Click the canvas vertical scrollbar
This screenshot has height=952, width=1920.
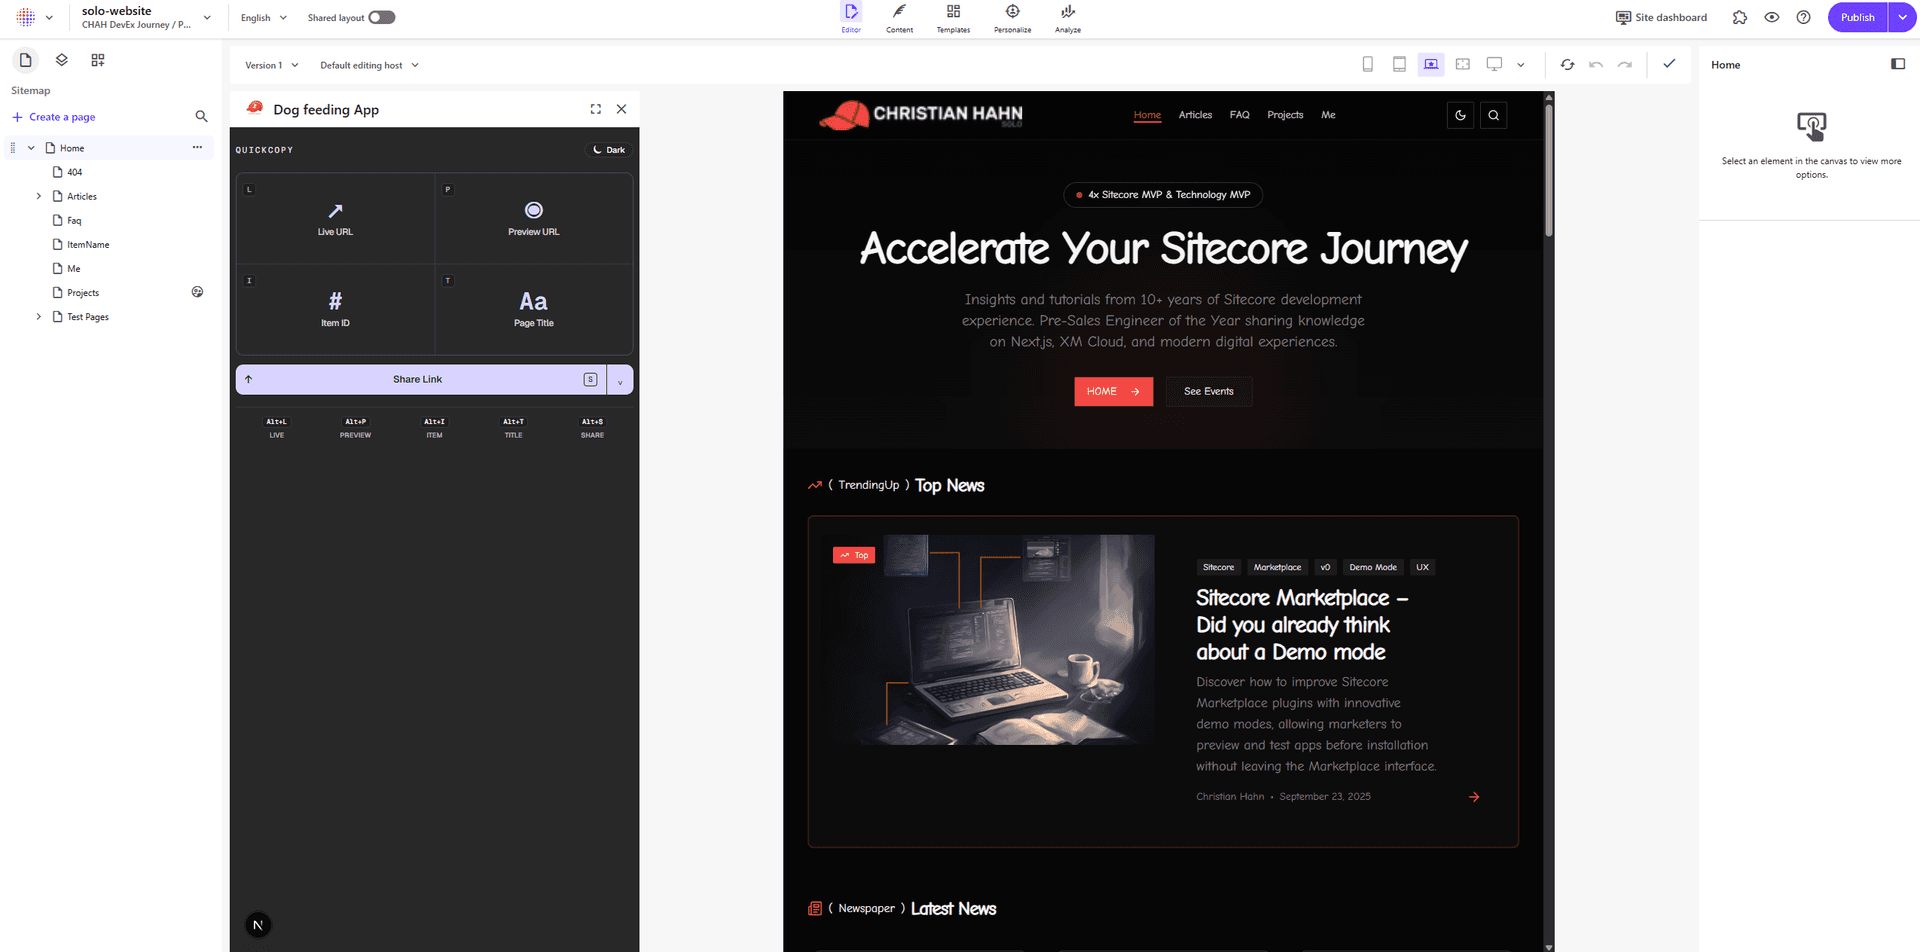[1549, 170]
